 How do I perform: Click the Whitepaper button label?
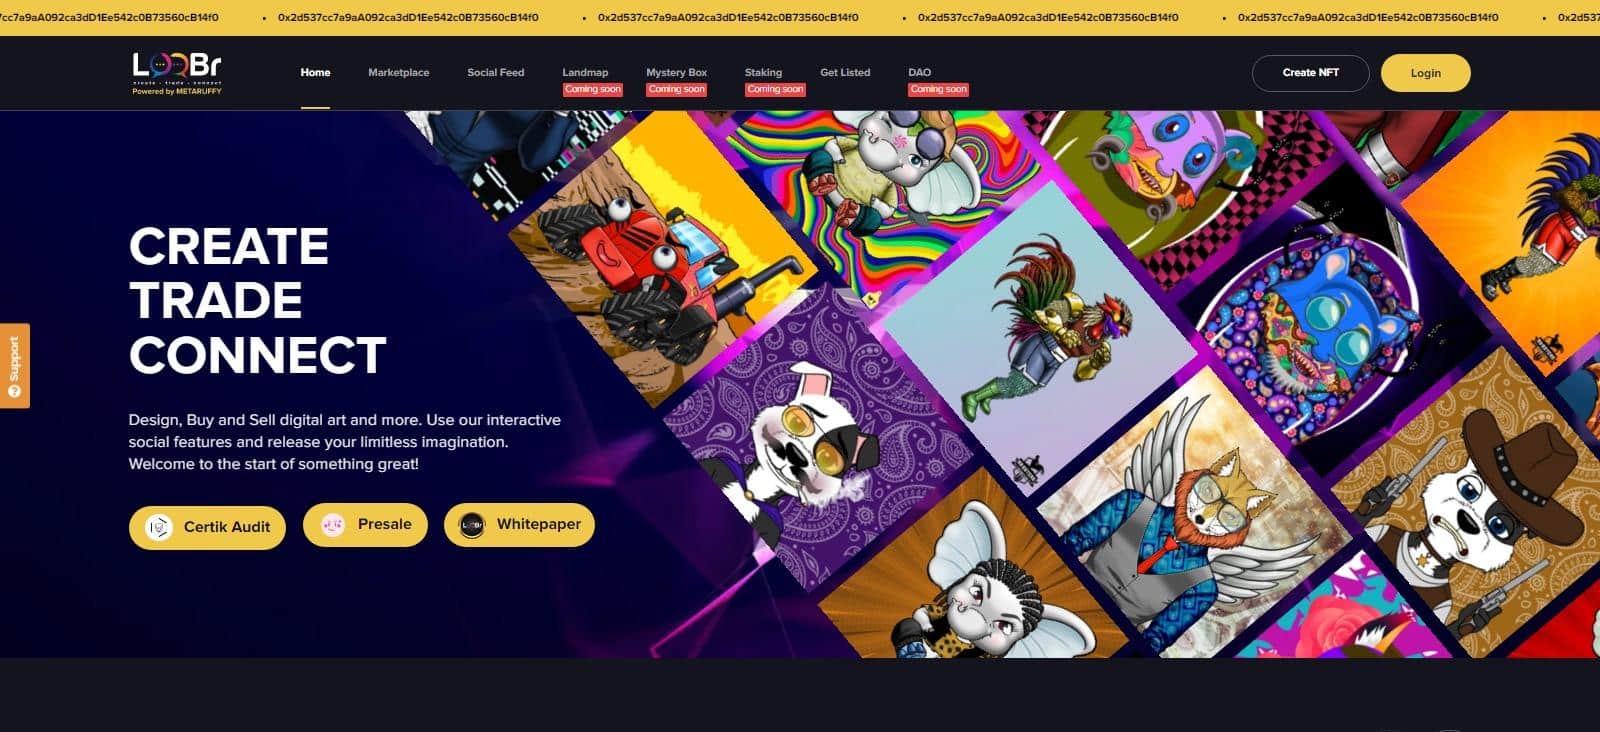(x=538, y=524)
